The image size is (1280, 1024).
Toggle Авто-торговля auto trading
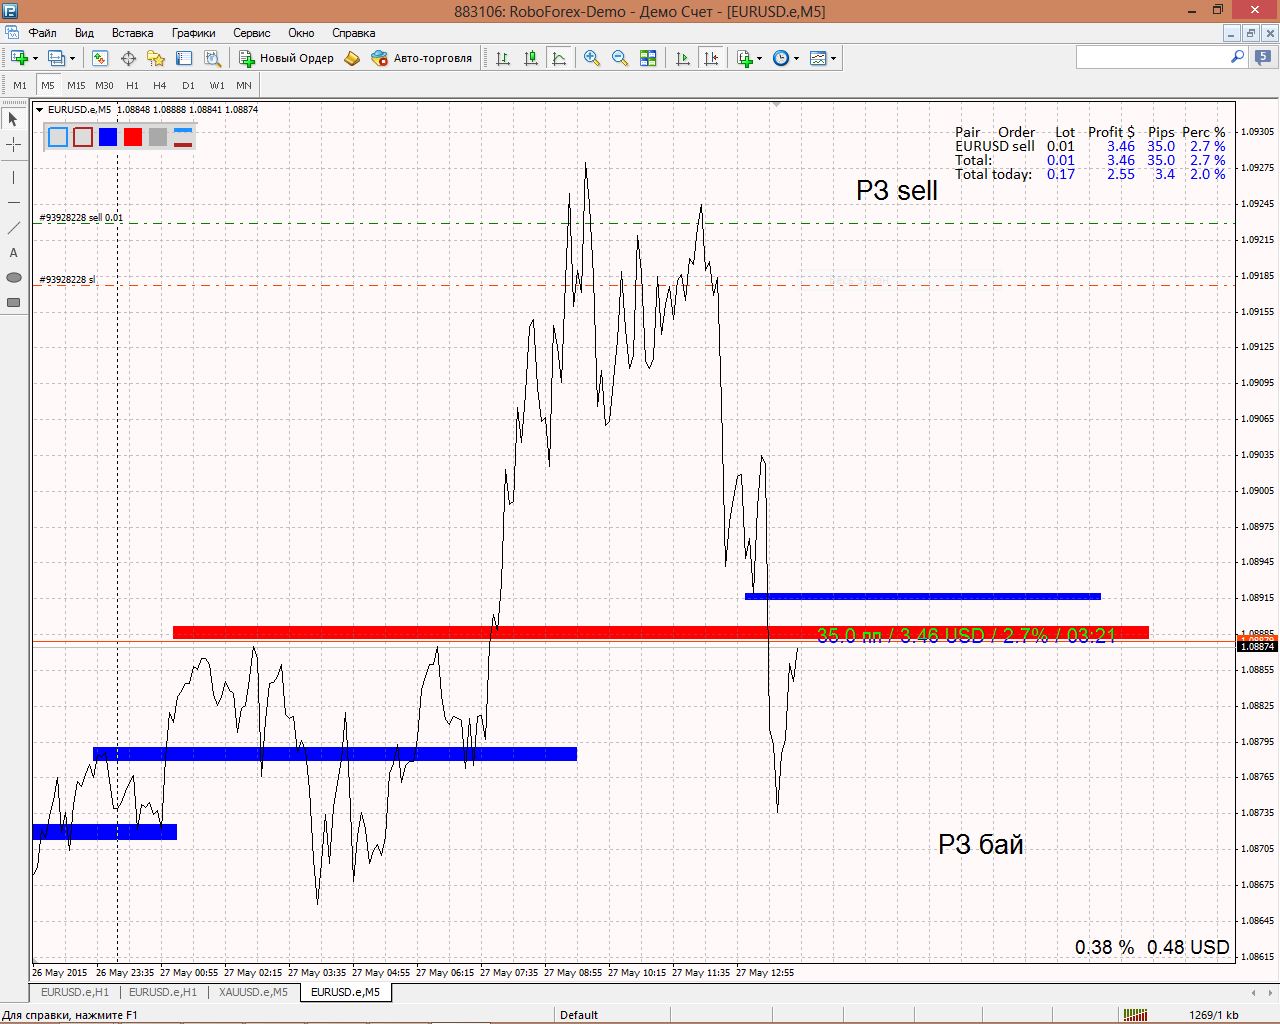421,58
